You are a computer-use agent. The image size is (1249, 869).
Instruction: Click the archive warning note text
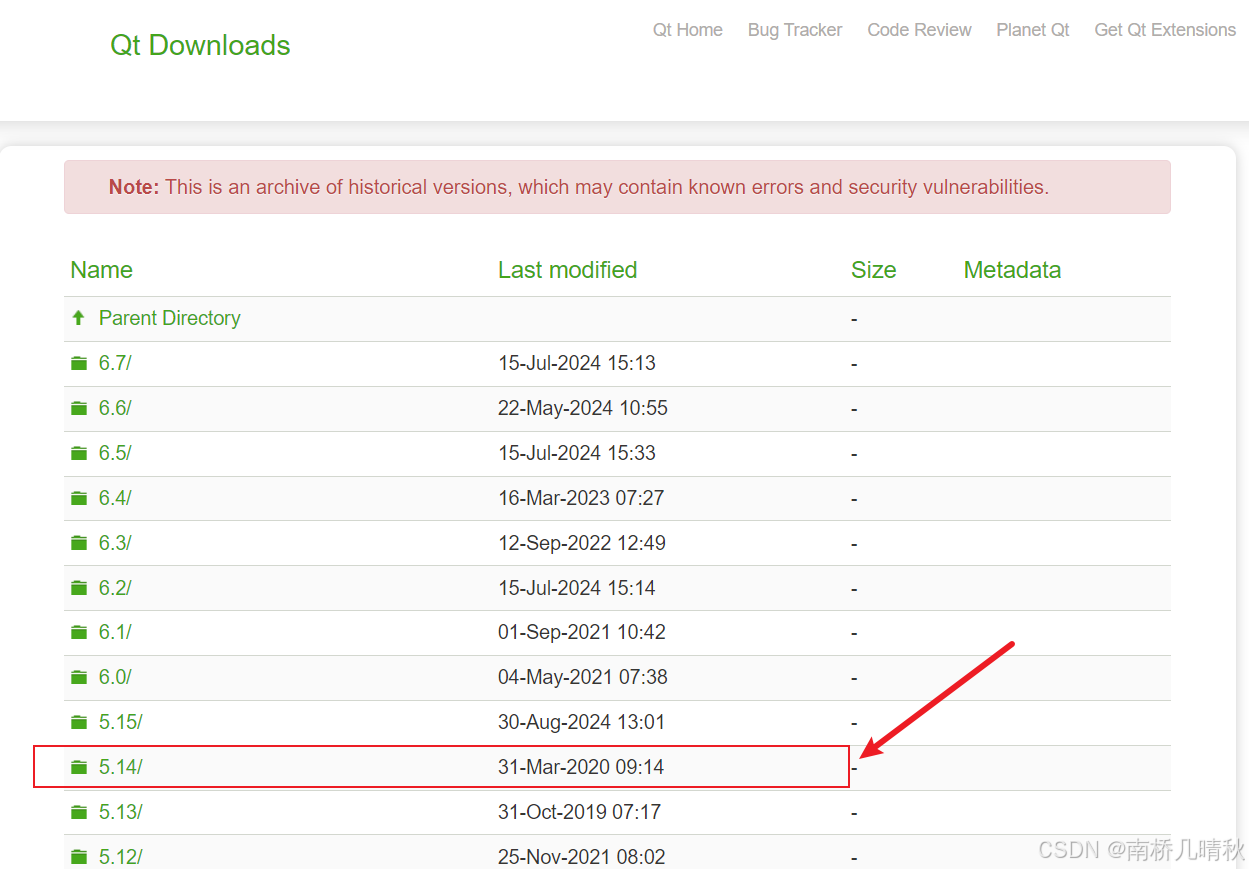tap(579, 187)
